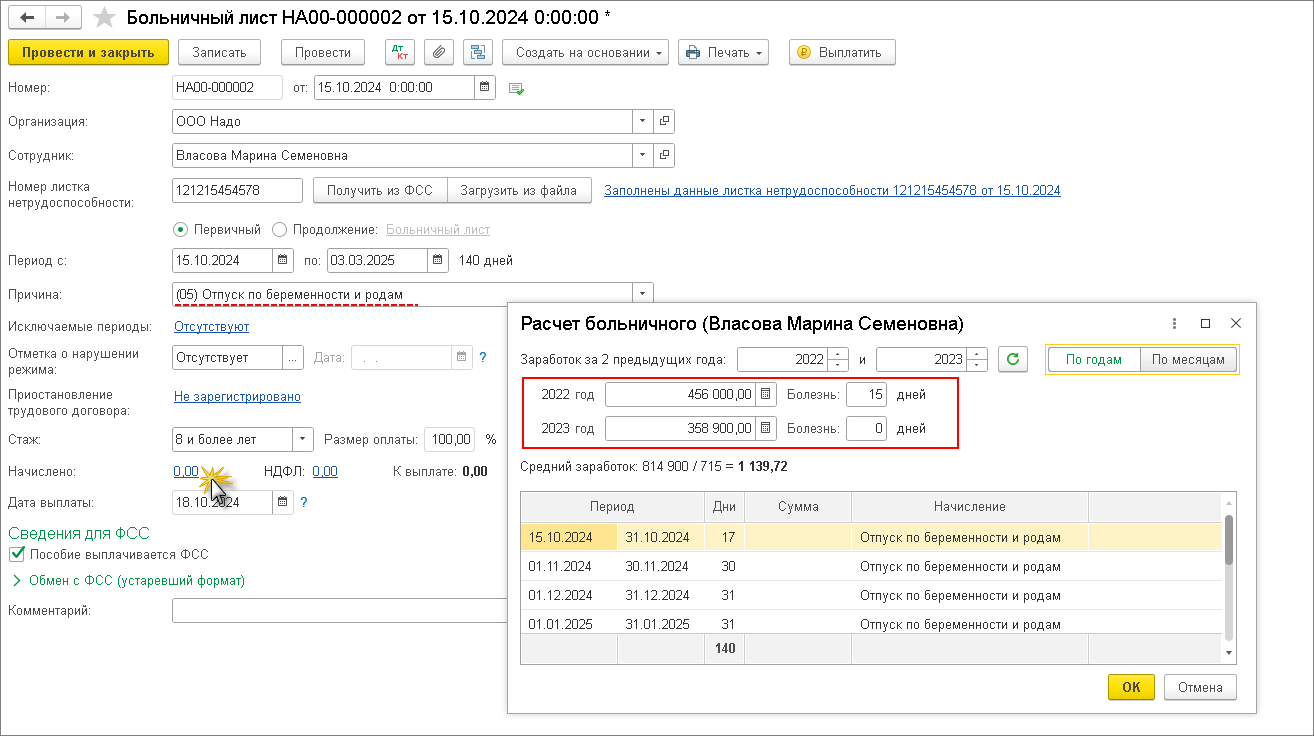Refresh earnings with the green arrow button

[1014, 359]
